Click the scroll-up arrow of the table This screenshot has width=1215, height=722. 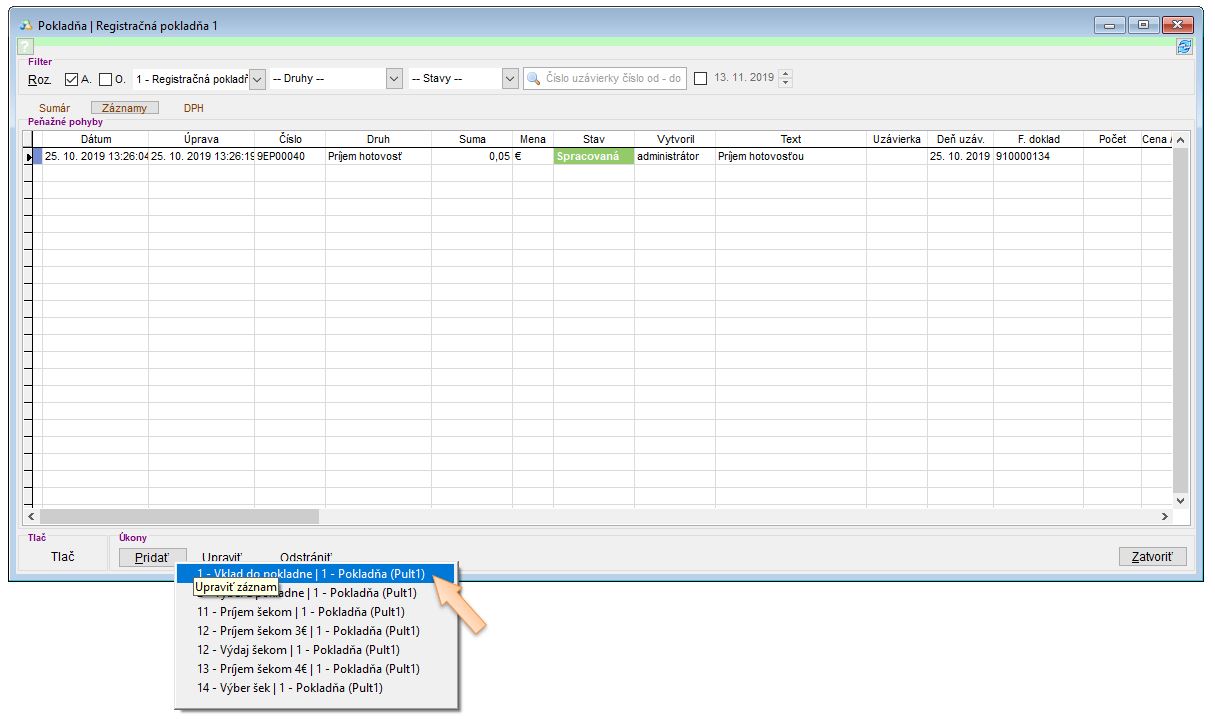1180,140
